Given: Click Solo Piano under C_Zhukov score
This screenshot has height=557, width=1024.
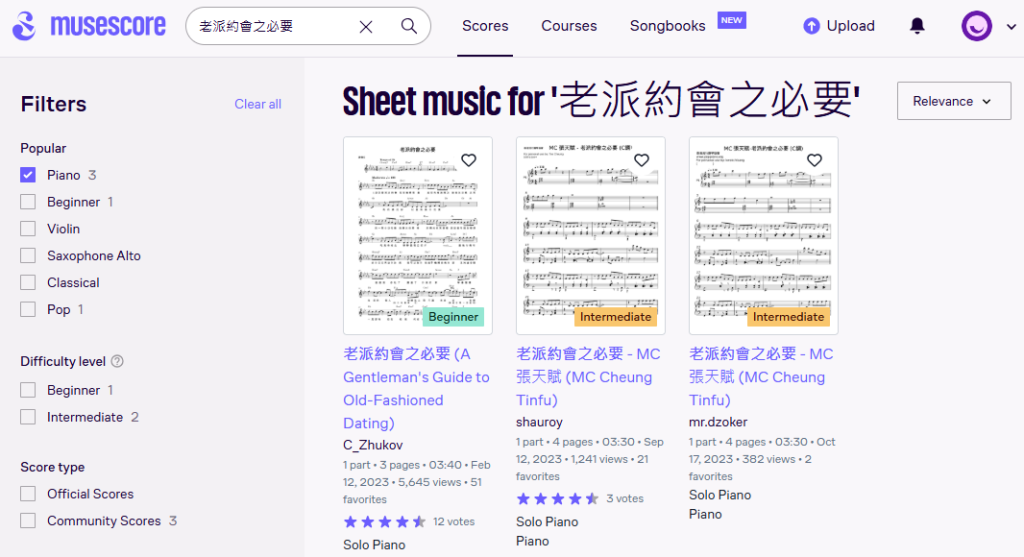Looking at the screenshot, I should coord(374,545).
